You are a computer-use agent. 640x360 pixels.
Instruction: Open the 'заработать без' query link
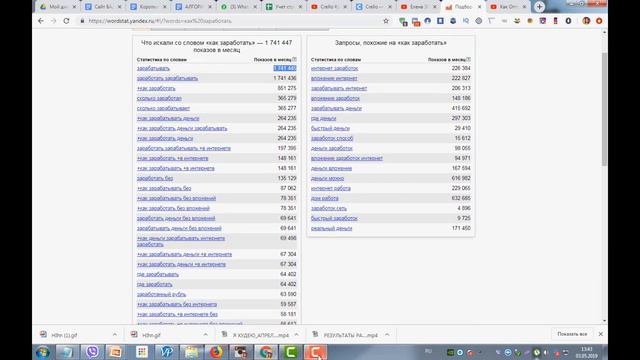point(155,178)
